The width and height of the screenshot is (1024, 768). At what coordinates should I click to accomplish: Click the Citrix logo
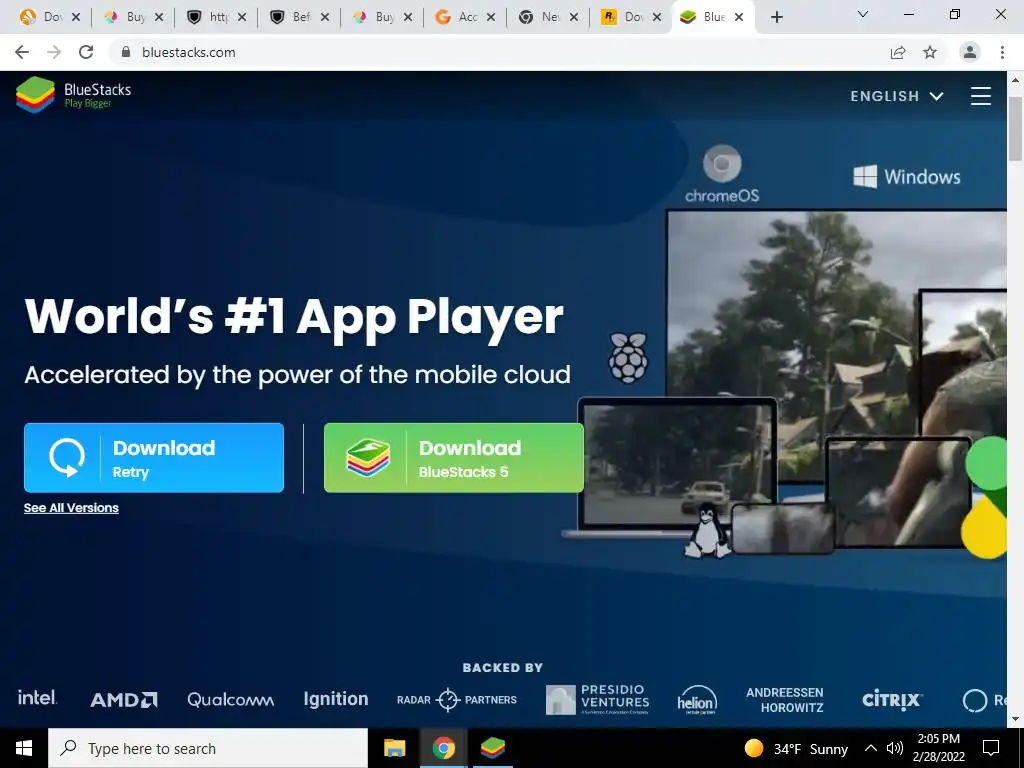[892, 700]
